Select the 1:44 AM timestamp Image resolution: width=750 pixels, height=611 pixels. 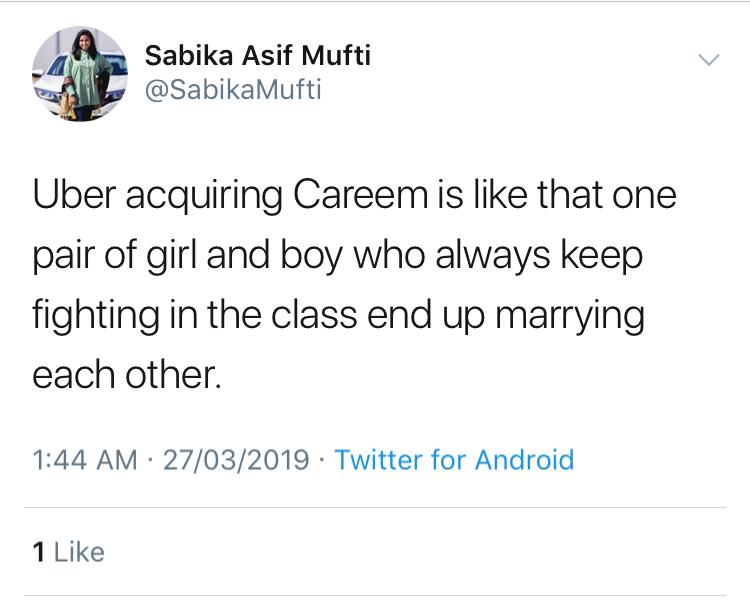pos(85,460)
